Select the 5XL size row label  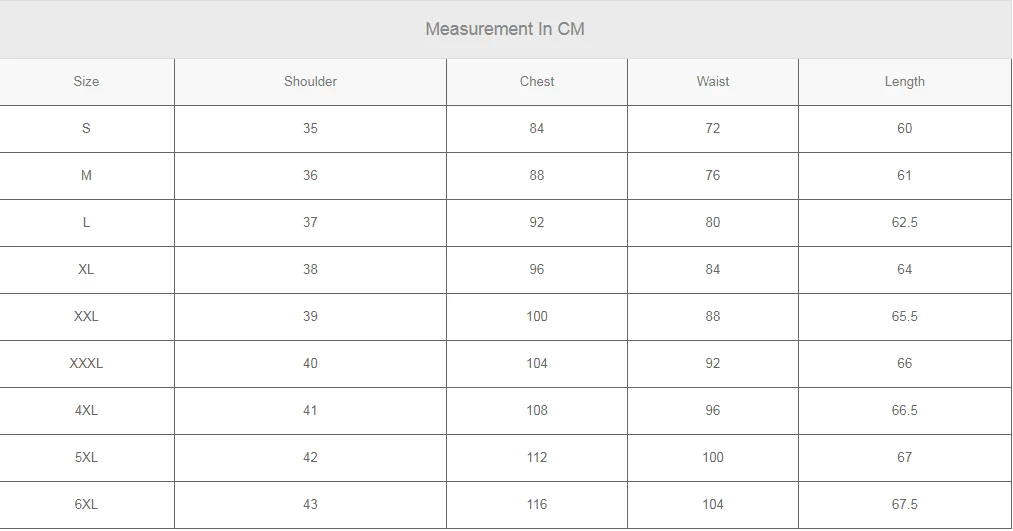(86, 457)
